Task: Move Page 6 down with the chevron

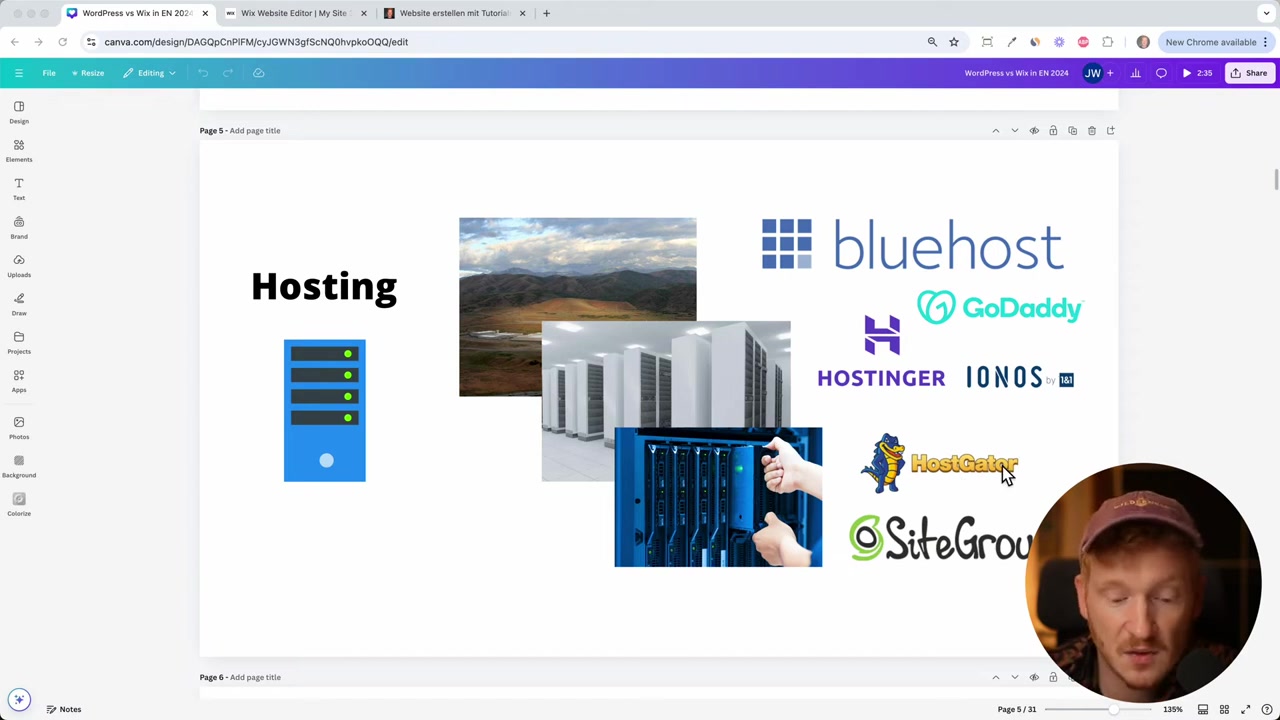Action: [x=1014, y=678]
